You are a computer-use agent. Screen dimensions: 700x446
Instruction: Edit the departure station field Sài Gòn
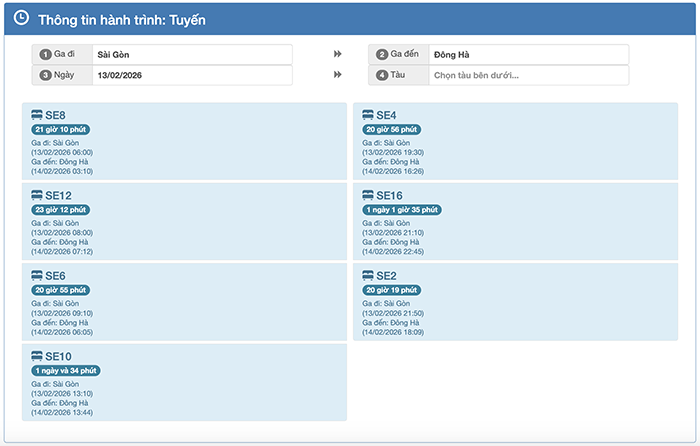pos(192,54)
